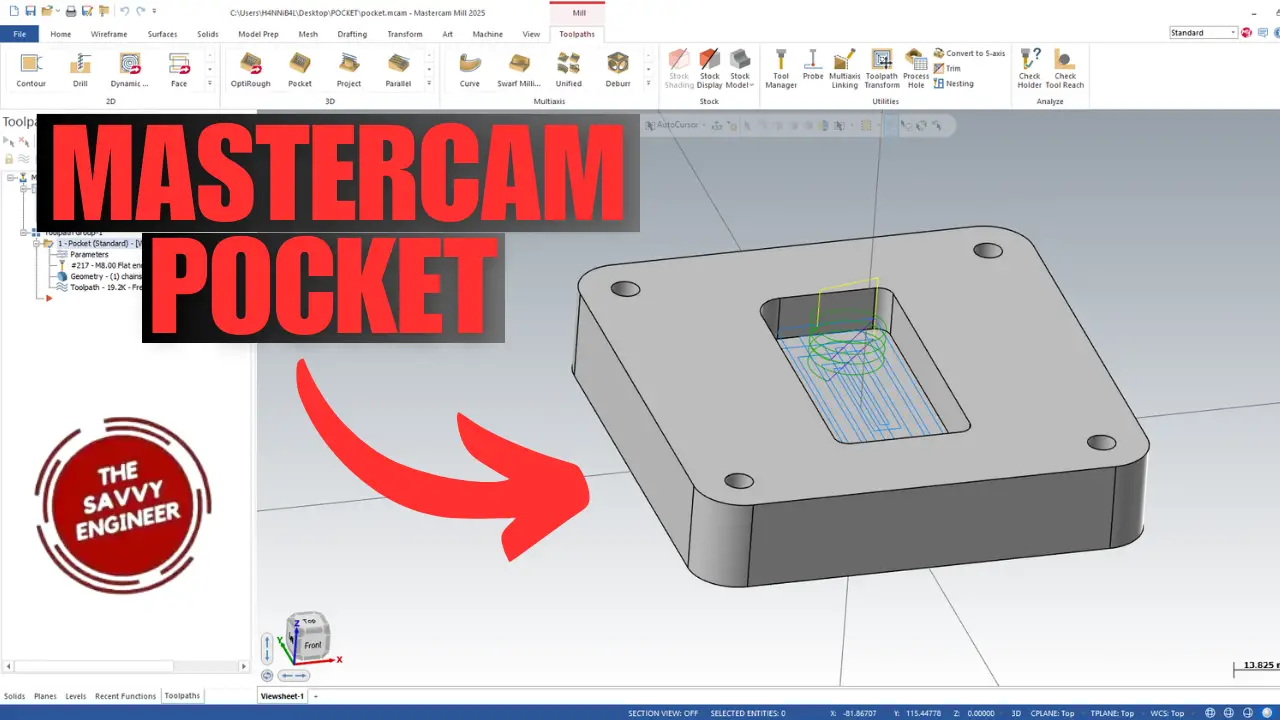Switch to the Levels manager tab
This screenshot has height=720, width=1280.
[x=76, y=696]
